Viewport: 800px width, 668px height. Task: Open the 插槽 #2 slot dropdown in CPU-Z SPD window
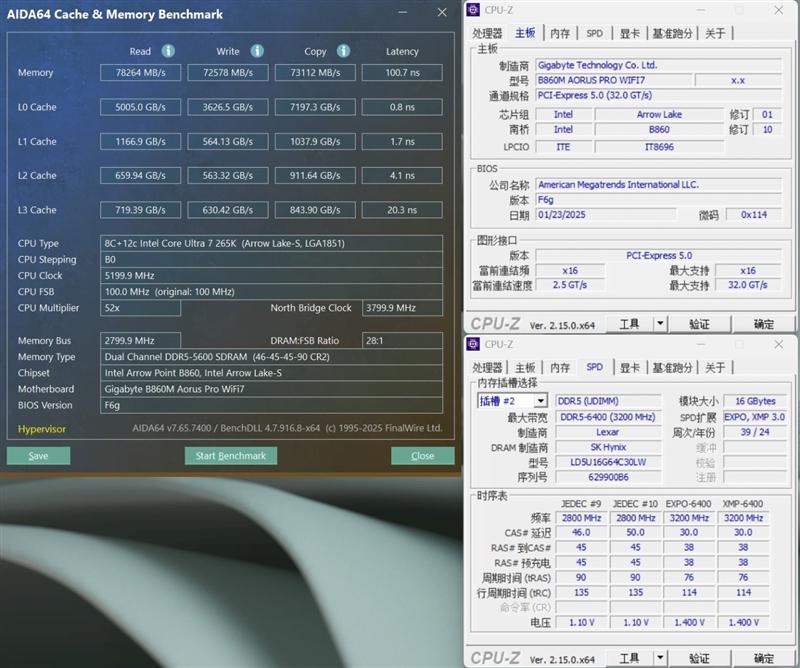(540, 401)
